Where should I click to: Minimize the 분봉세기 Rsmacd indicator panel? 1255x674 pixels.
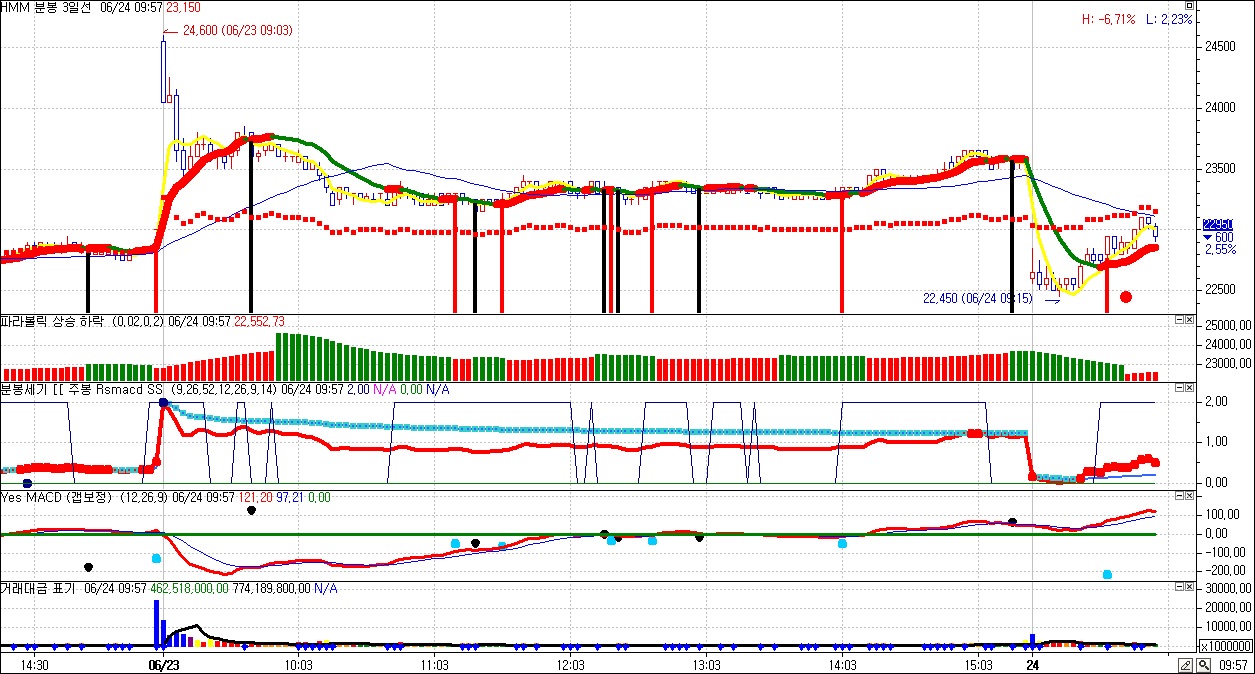[1177, 388]
